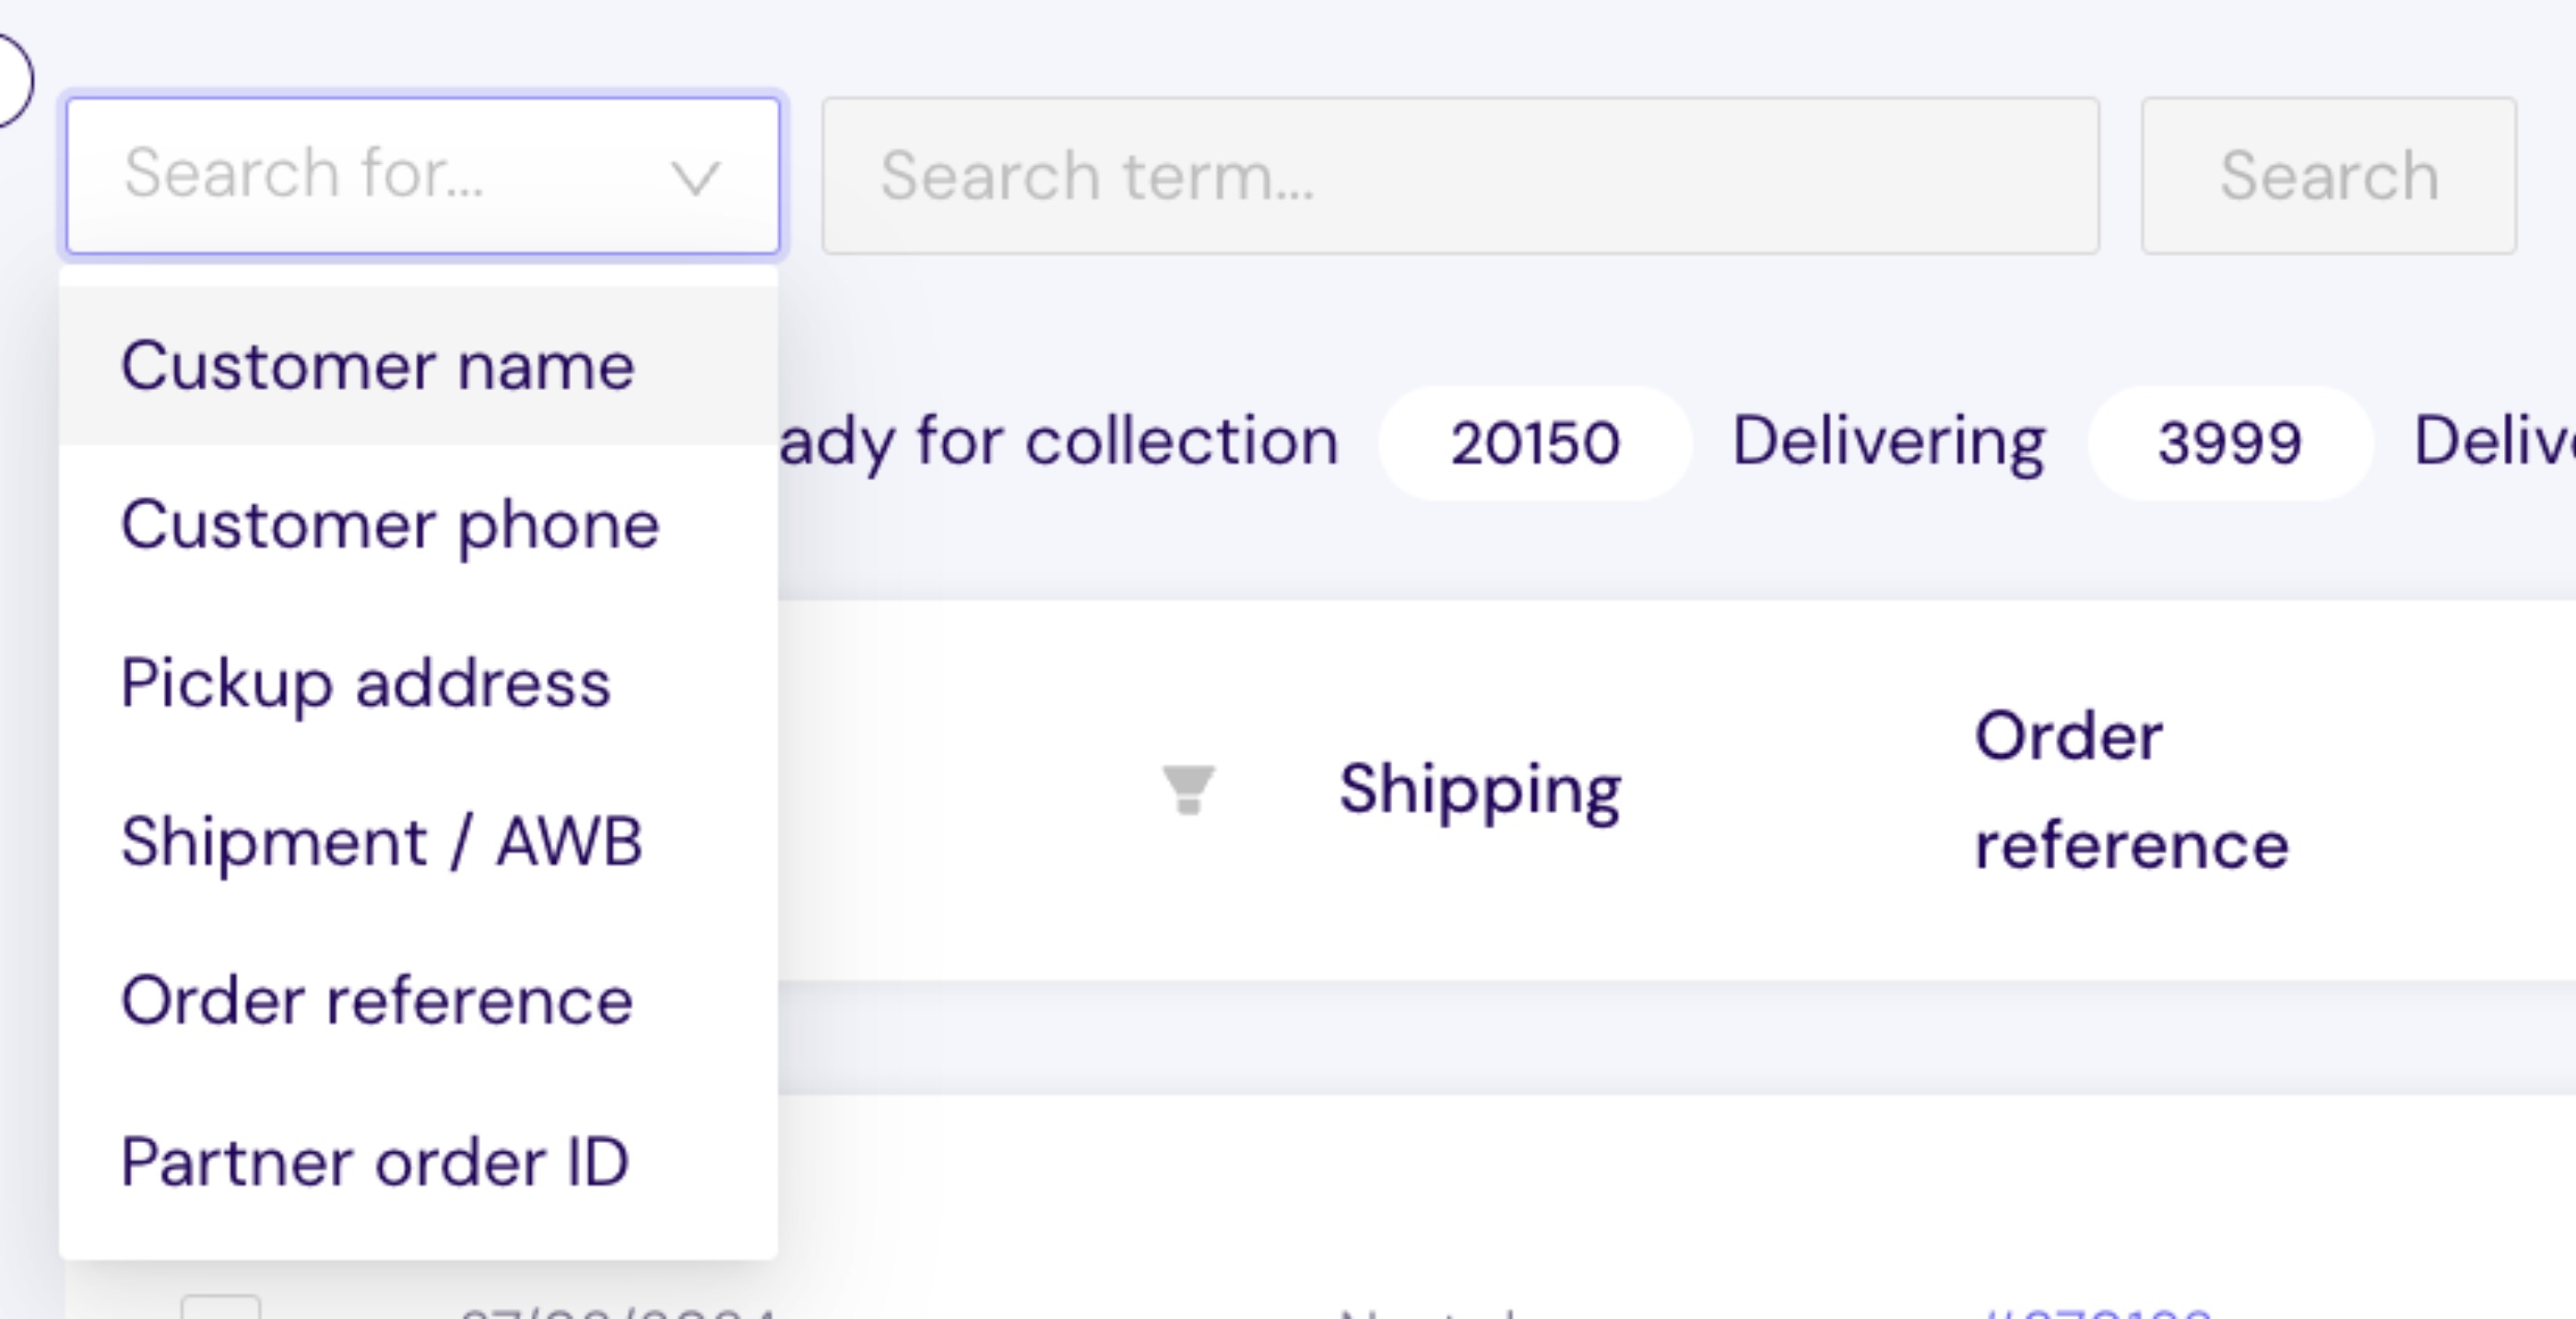Select the 'Shipment / AWB' option
This screenshot has width=2576, height=1319.
tap(418, 842)
